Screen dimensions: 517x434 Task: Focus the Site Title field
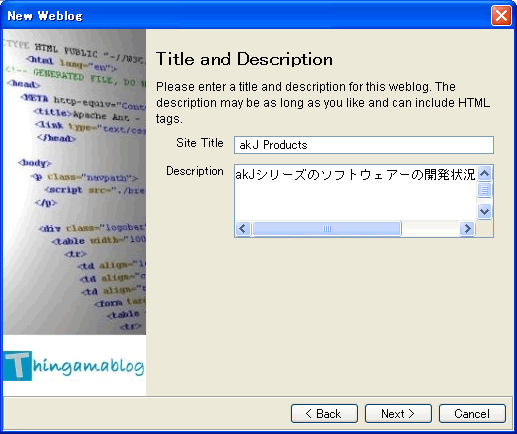point(364,145)
